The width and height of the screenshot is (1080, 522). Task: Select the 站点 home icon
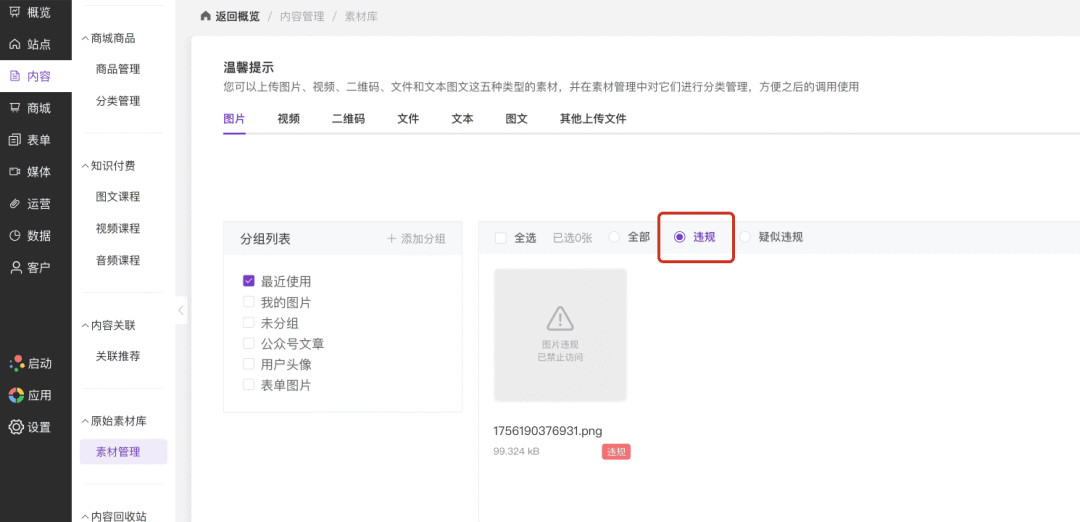(15, 44)
